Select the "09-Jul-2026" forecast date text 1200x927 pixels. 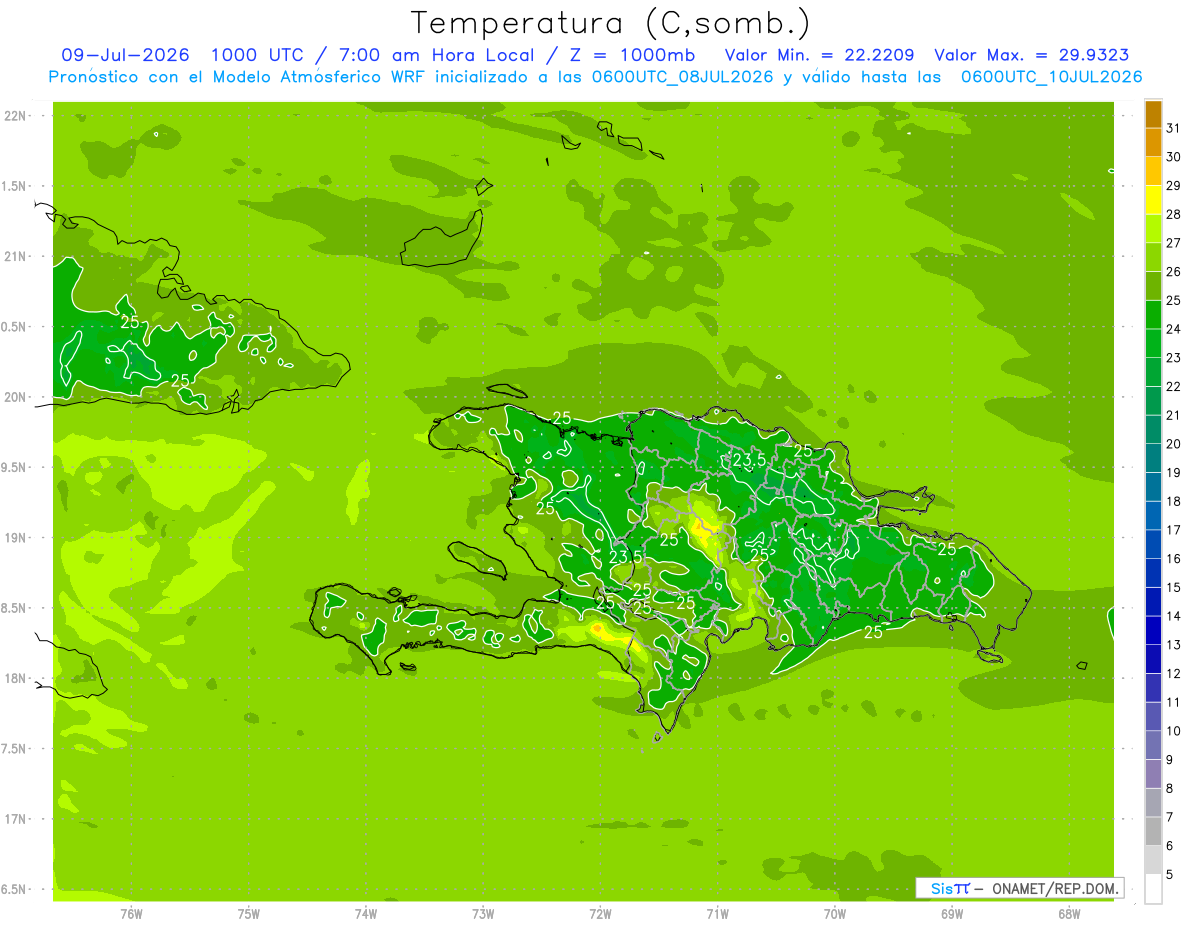click(126, 55)
